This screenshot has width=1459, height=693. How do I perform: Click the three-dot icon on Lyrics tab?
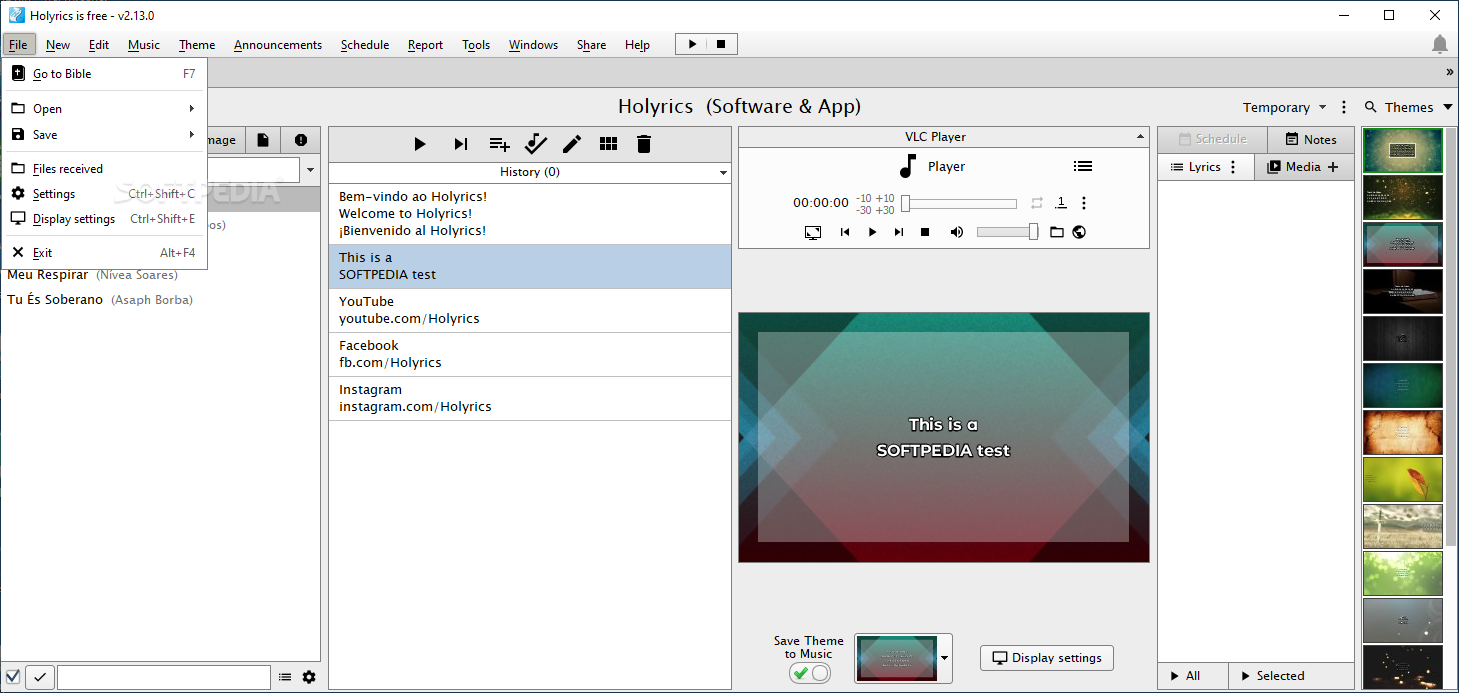coord(1233,167)
